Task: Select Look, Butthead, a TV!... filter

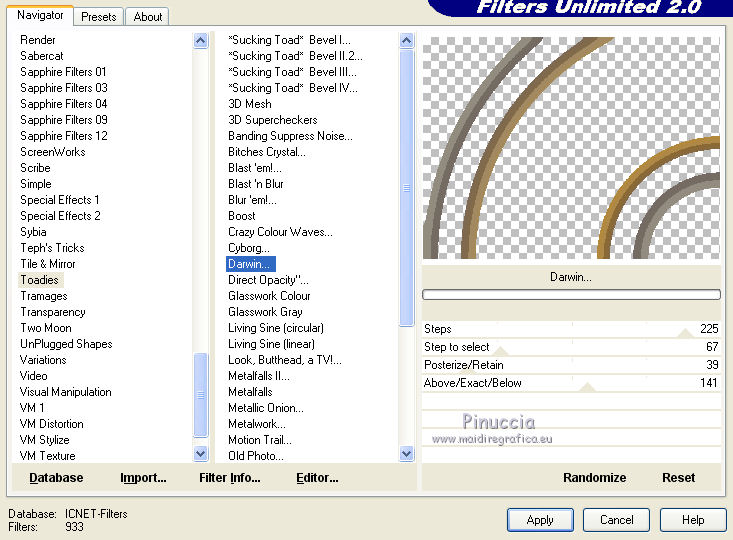Action: [x=285, y=360]
